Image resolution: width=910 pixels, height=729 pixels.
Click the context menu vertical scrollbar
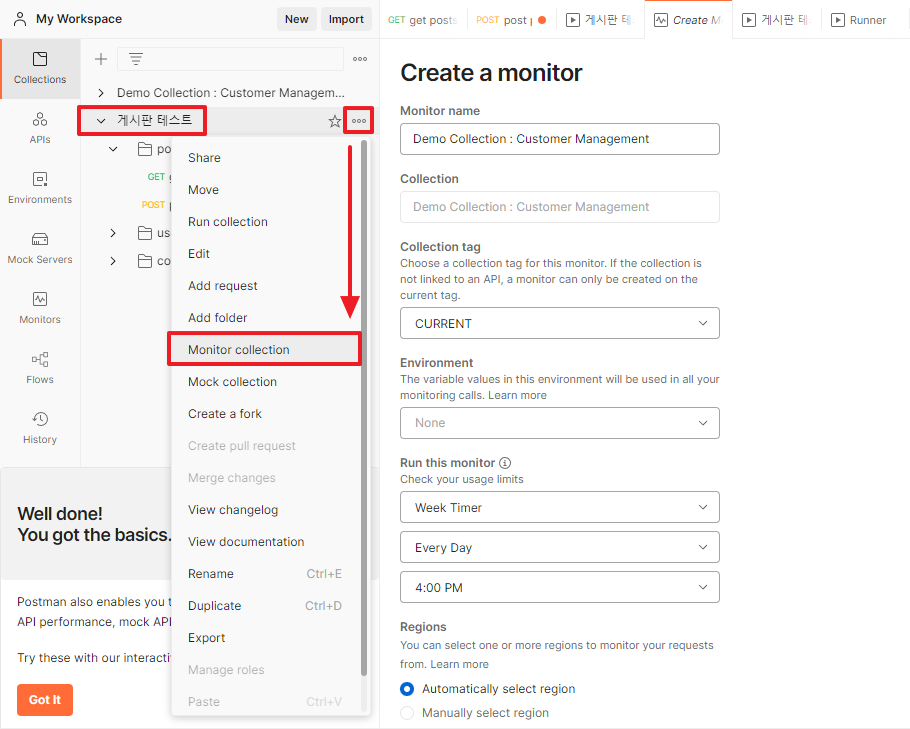point(364,407)
